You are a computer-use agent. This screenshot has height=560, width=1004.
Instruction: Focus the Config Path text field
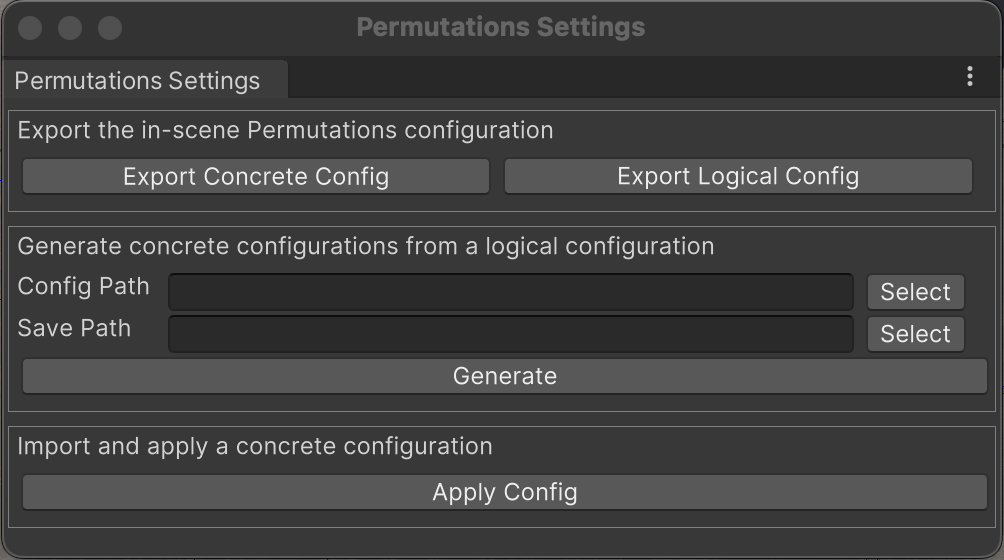510,292
